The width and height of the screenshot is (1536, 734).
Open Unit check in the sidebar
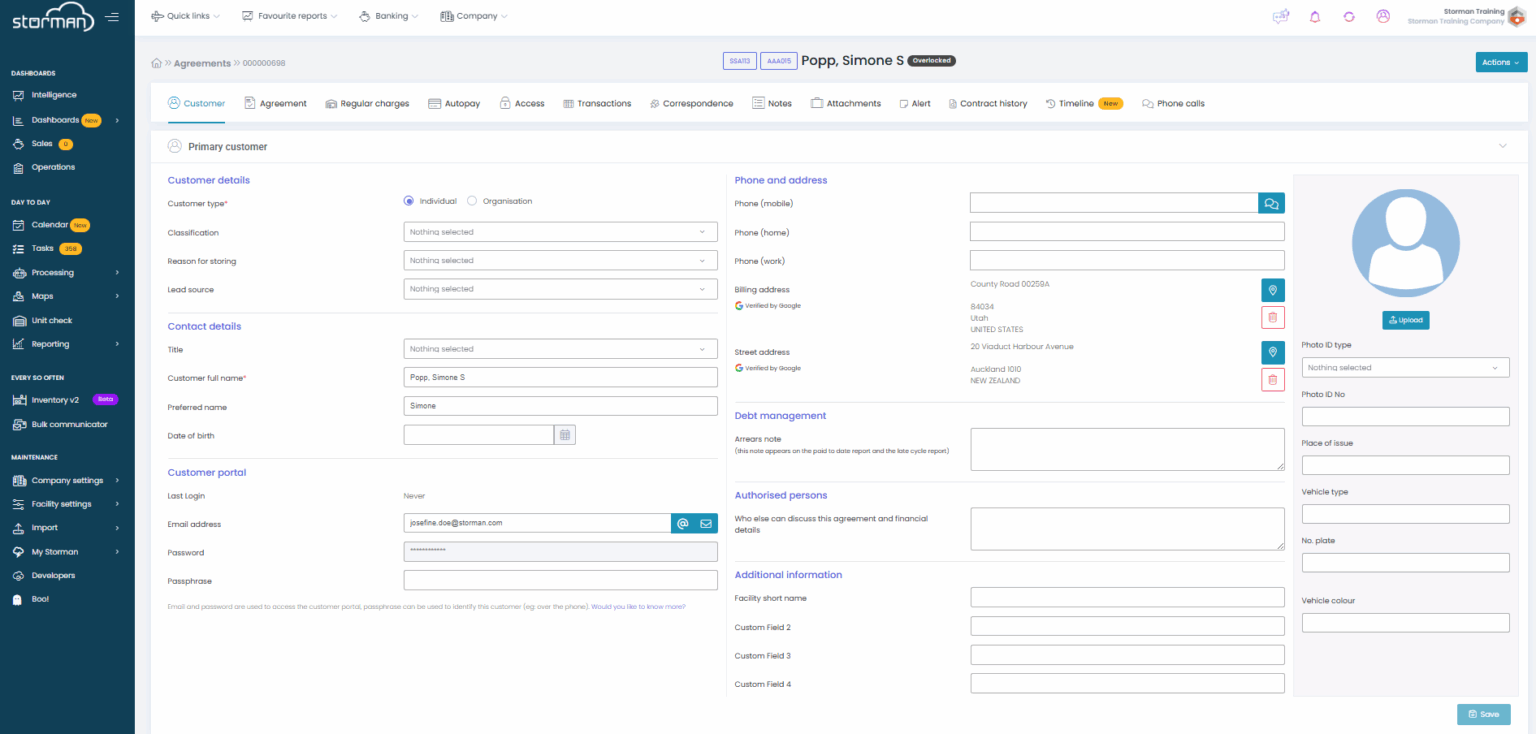52,320
